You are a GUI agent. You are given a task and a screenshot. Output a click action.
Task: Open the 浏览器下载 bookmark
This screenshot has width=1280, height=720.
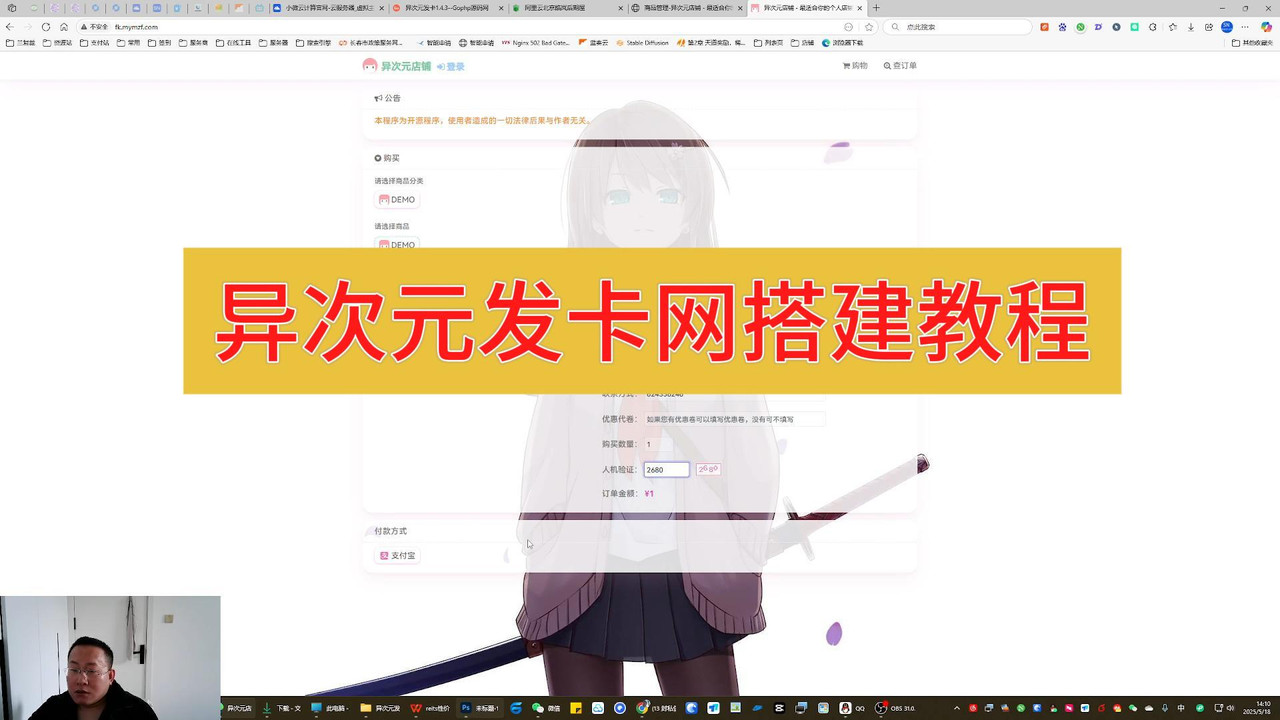click(842, 43)
